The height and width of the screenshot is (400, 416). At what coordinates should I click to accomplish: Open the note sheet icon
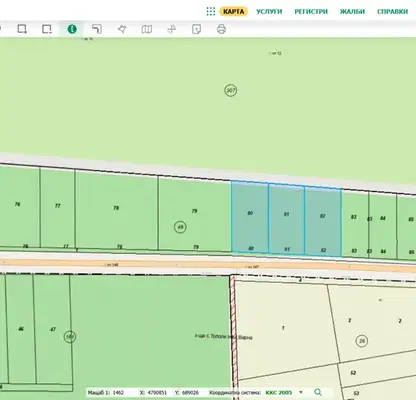coord(196,29)
